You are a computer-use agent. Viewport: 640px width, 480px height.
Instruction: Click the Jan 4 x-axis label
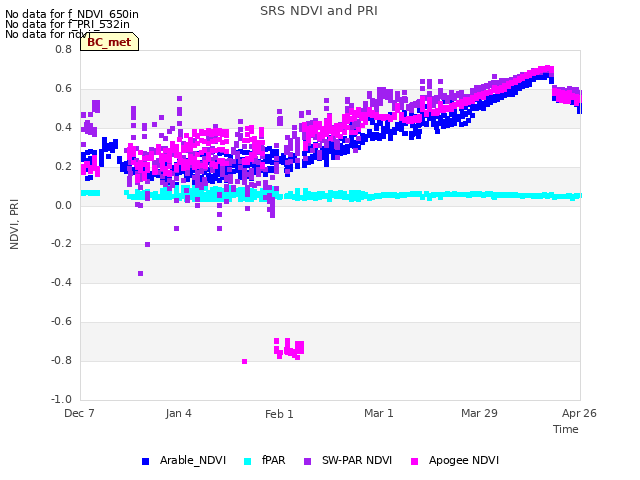point(178,413)
